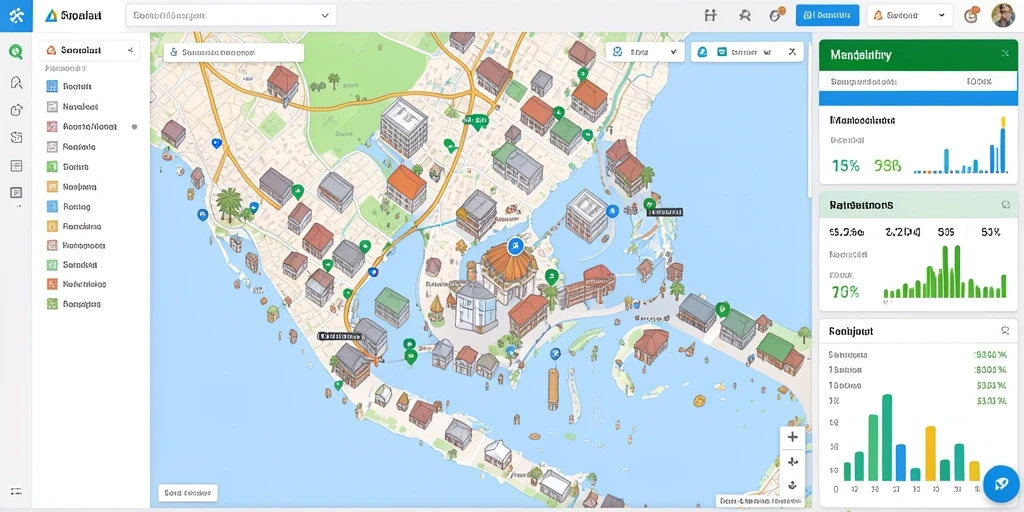Click the map search field with lock icon
The image size is (1024, 512).
coord(234,52)
